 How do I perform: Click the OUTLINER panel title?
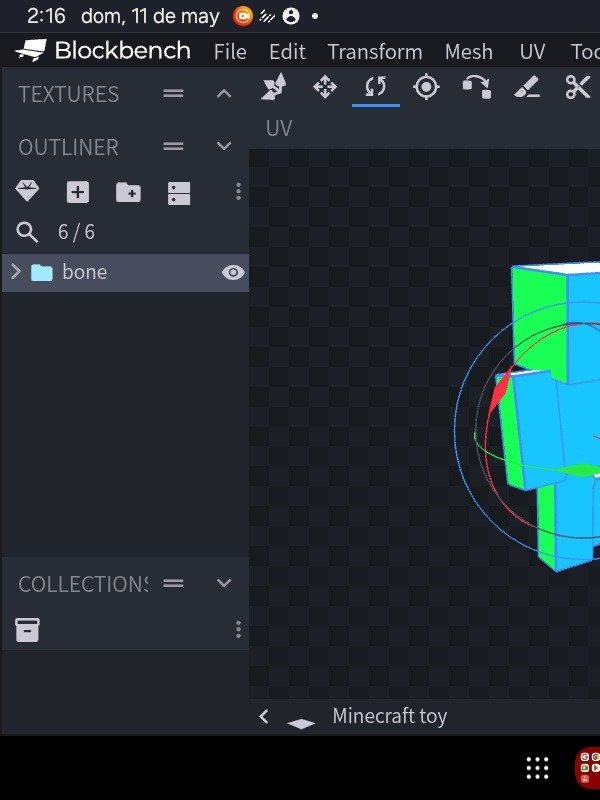point(68,147)
